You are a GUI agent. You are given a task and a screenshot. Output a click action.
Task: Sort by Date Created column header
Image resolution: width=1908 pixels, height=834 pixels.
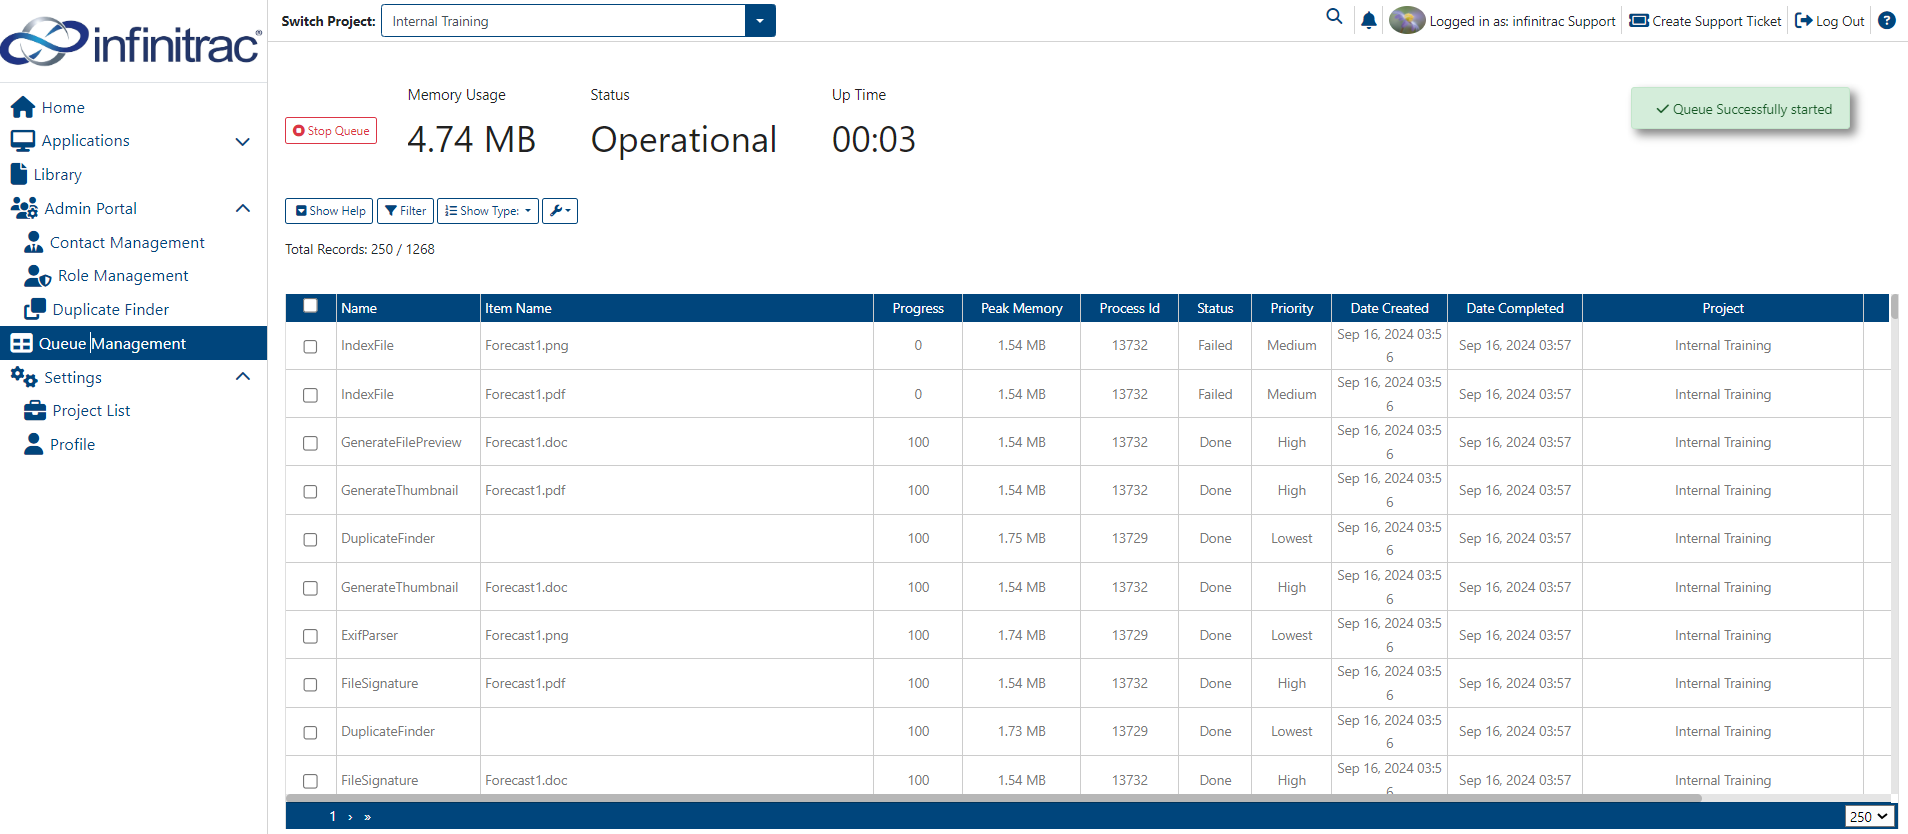(1389, 308)
